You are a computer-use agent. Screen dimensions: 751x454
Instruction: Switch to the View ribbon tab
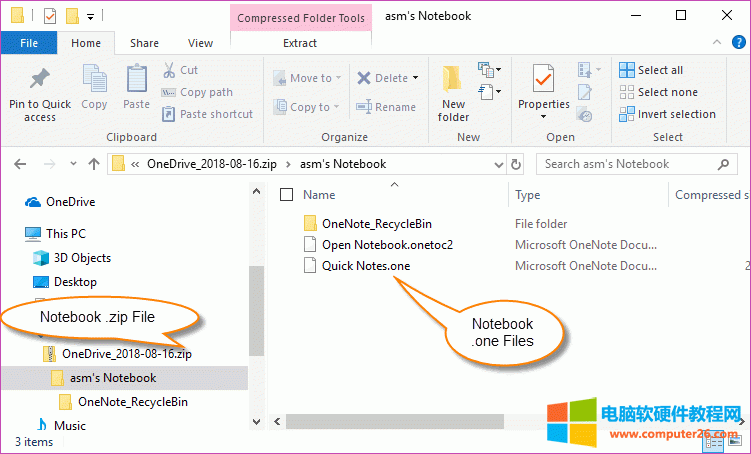200,43
